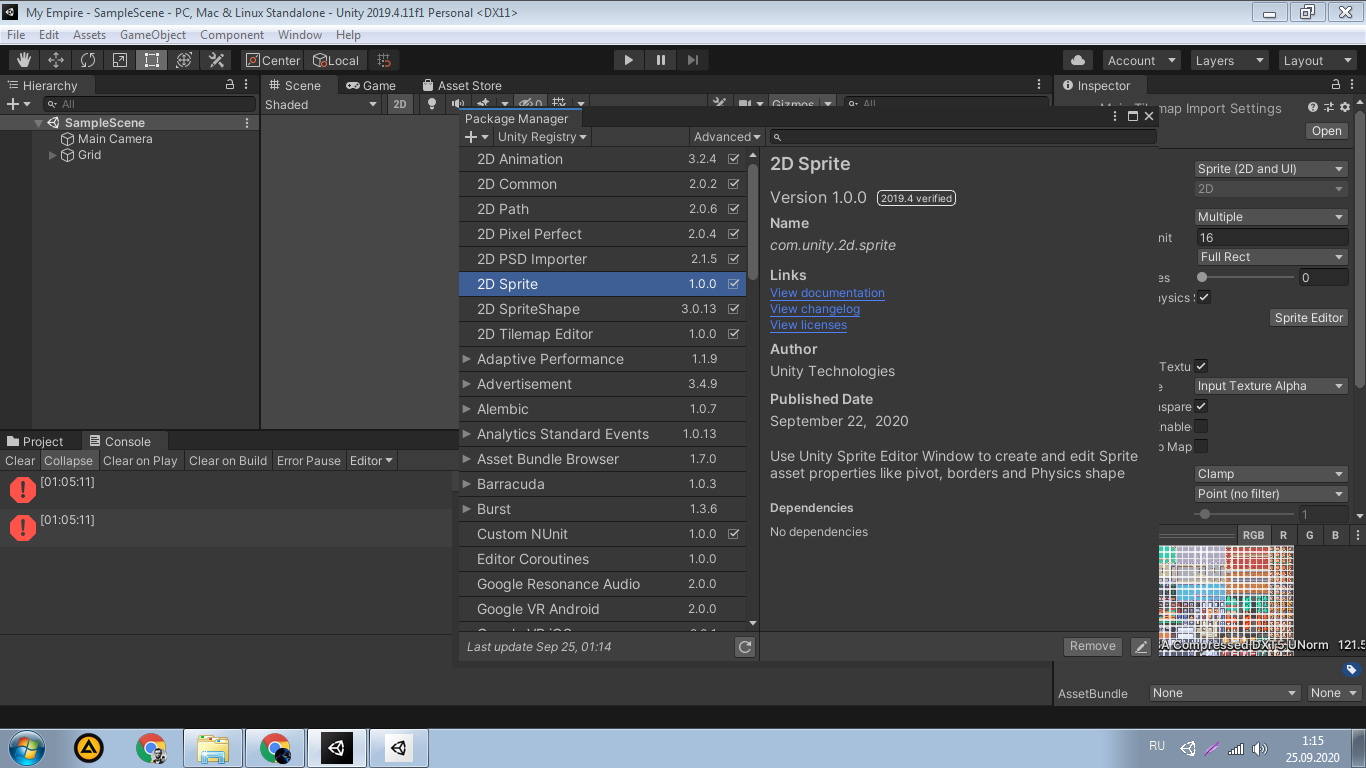Open the Advanced dropdown in Package Manager

(x=728, y=137)
